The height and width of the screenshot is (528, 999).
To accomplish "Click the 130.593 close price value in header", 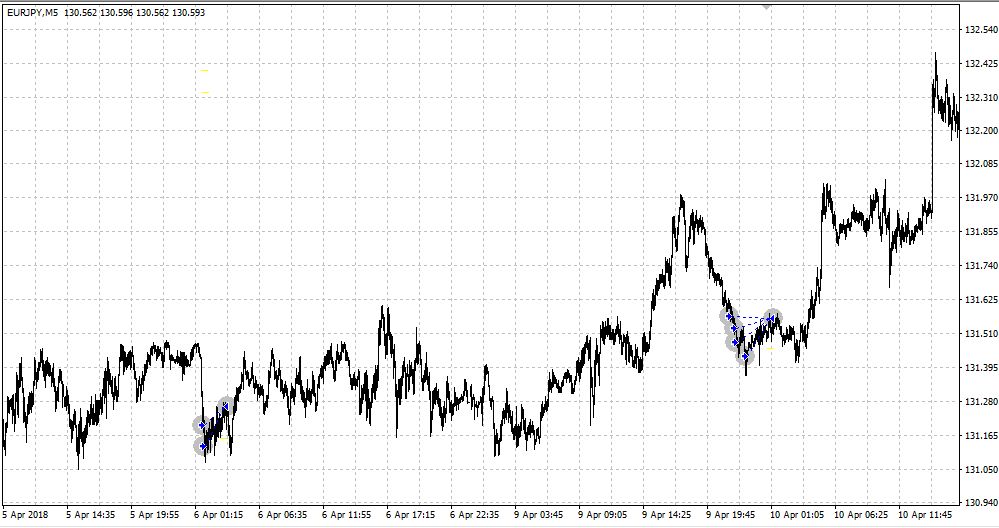I will (x=189, y=12).
